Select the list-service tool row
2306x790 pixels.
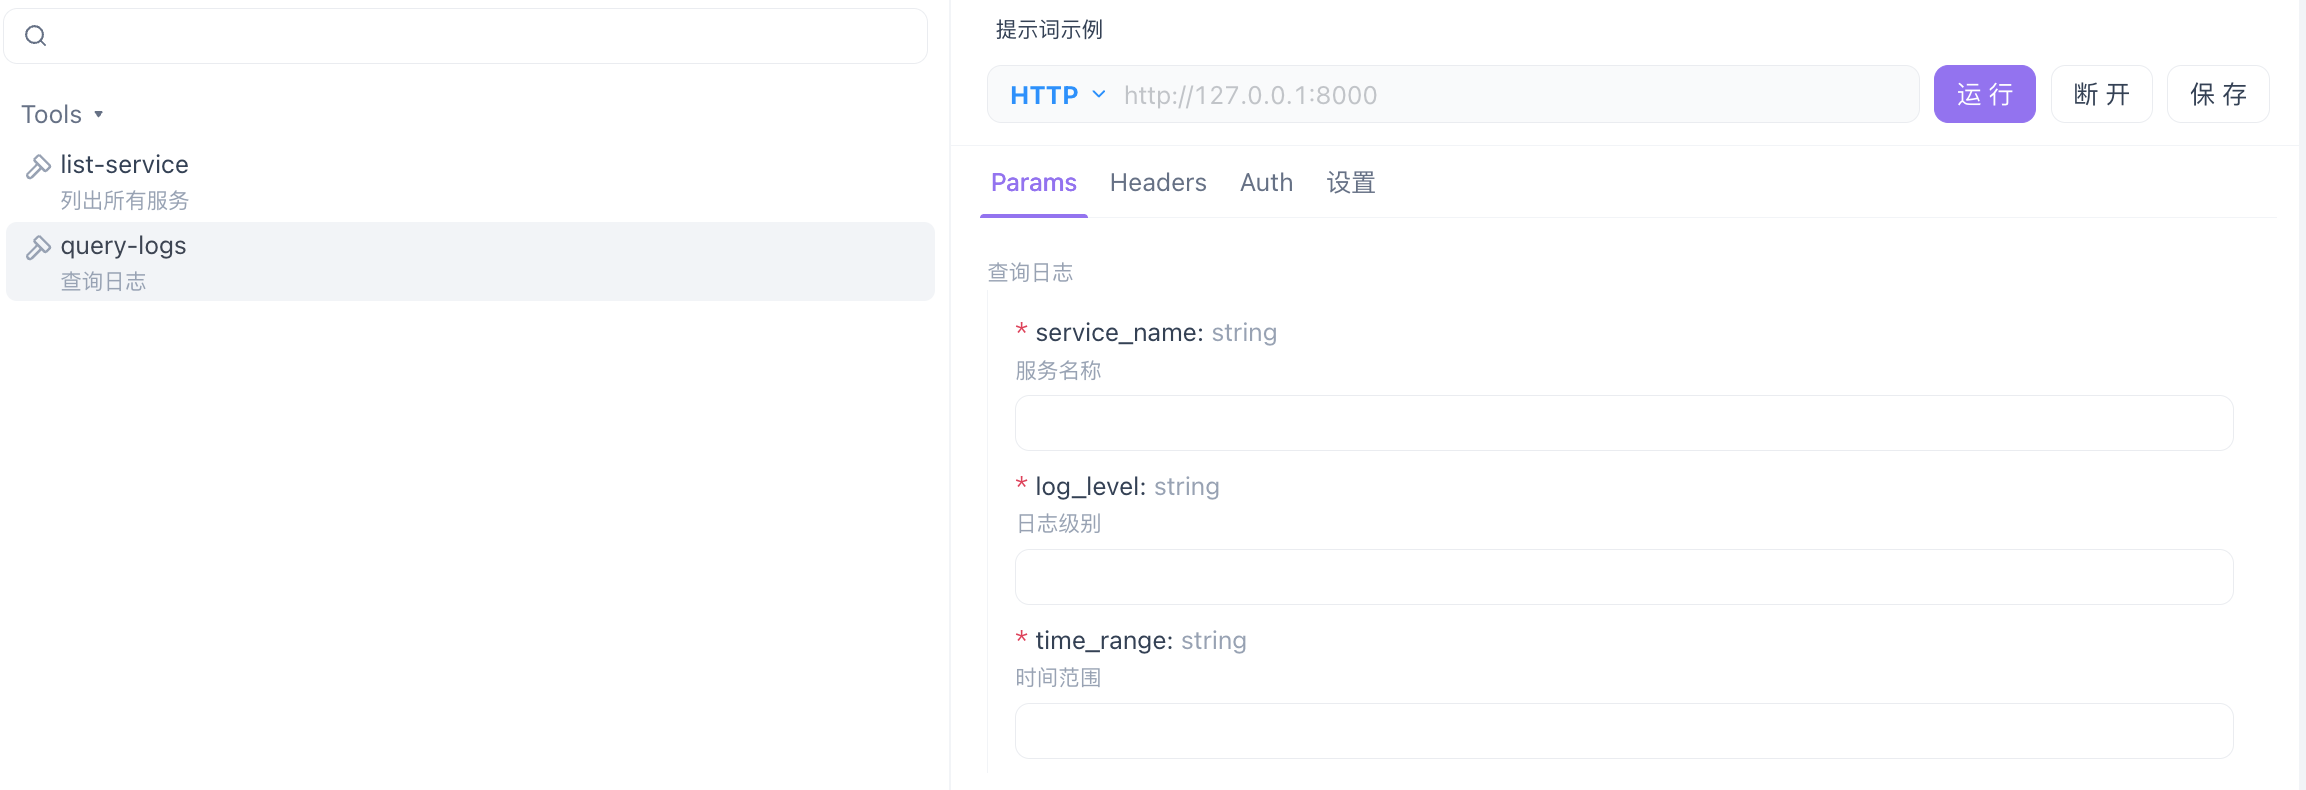tap(470, 181)
